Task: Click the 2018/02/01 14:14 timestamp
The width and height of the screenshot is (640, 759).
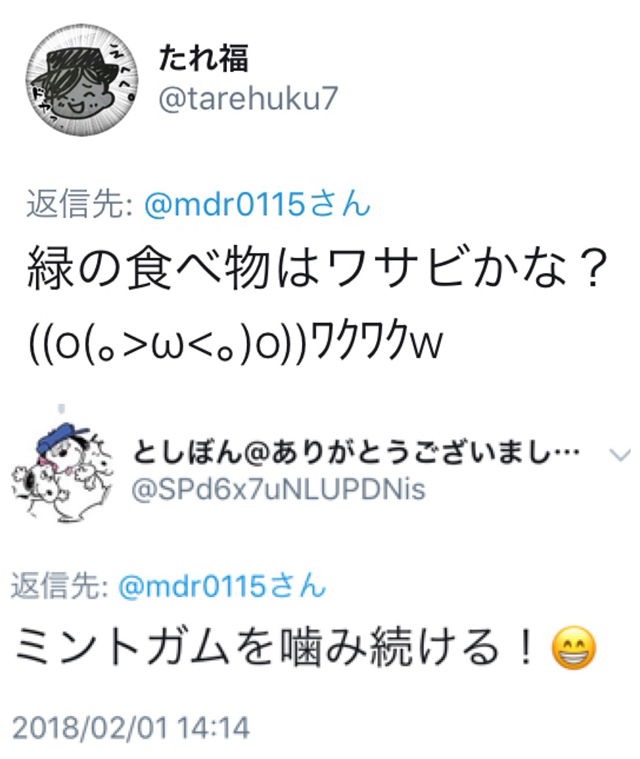Action: 131,728
